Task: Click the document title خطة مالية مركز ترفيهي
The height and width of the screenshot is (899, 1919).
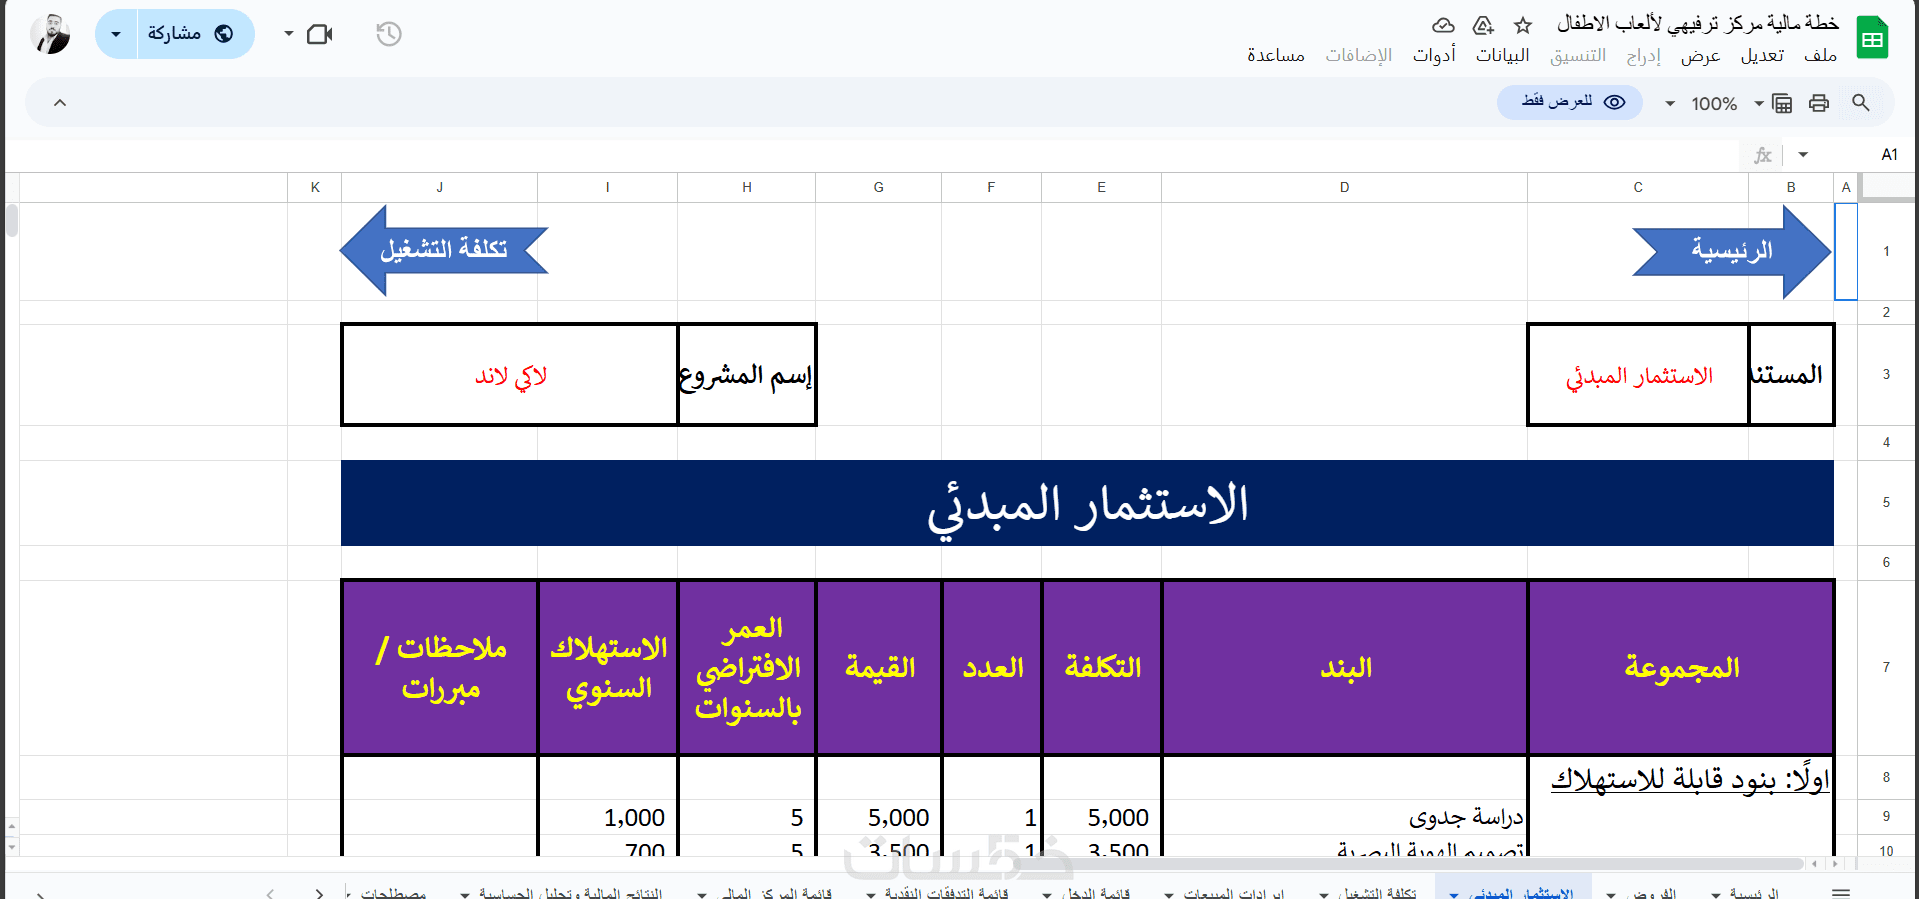Action: click(1698, 23)
